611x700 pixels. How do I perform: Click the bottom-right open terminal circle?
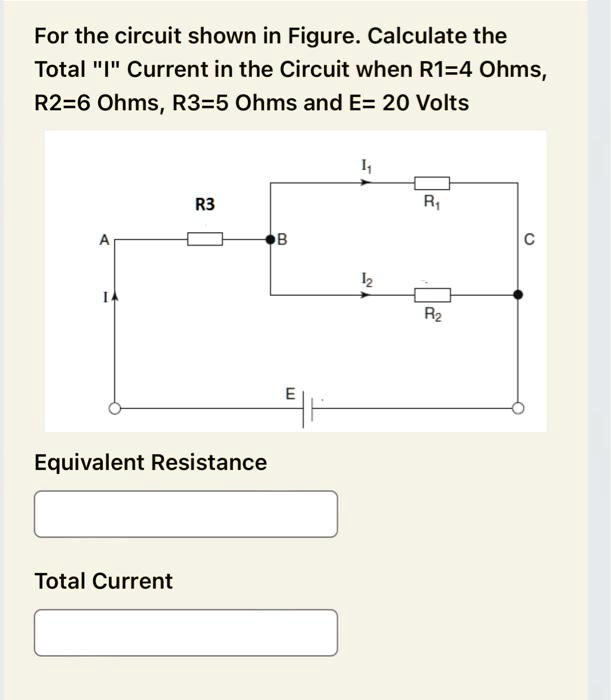(x=517, y=408)
